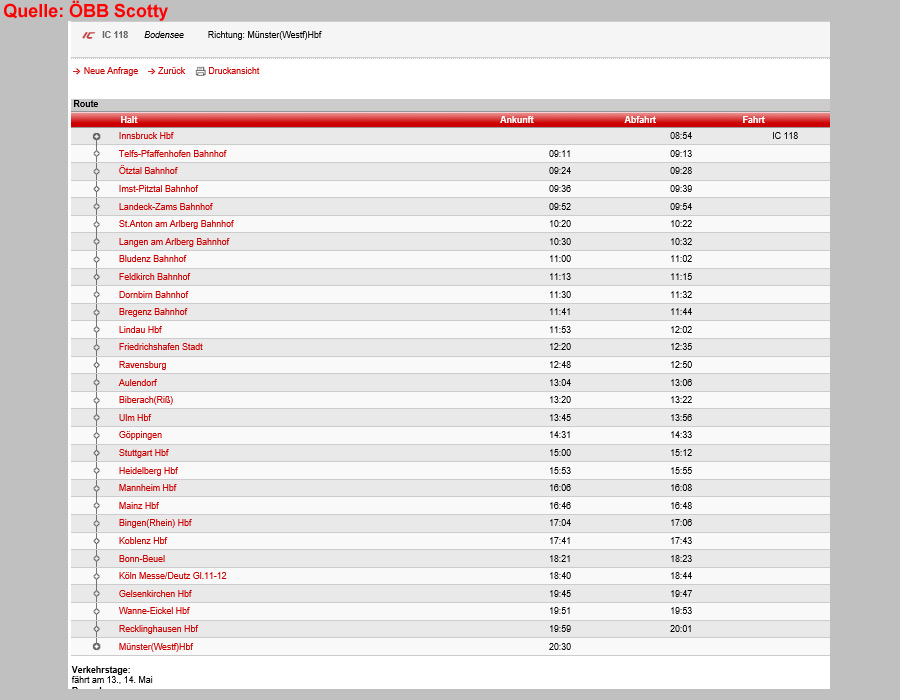This screenshot has width=900, height=700.
Task: Click the Friedrichshafen Stadt link
Action: [x=161, y=347]
